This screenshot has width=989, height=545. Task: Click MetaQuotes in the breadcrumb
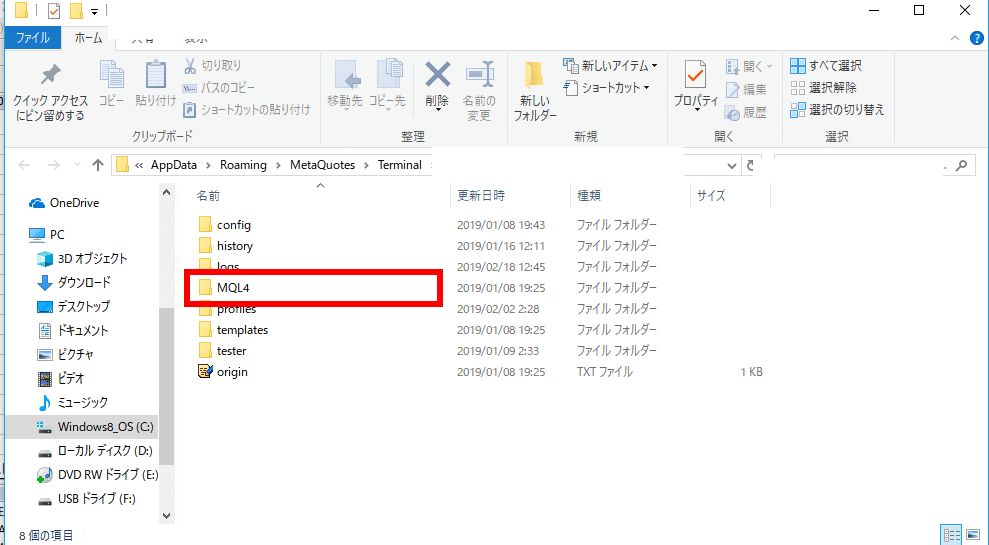tap(322, 165)
